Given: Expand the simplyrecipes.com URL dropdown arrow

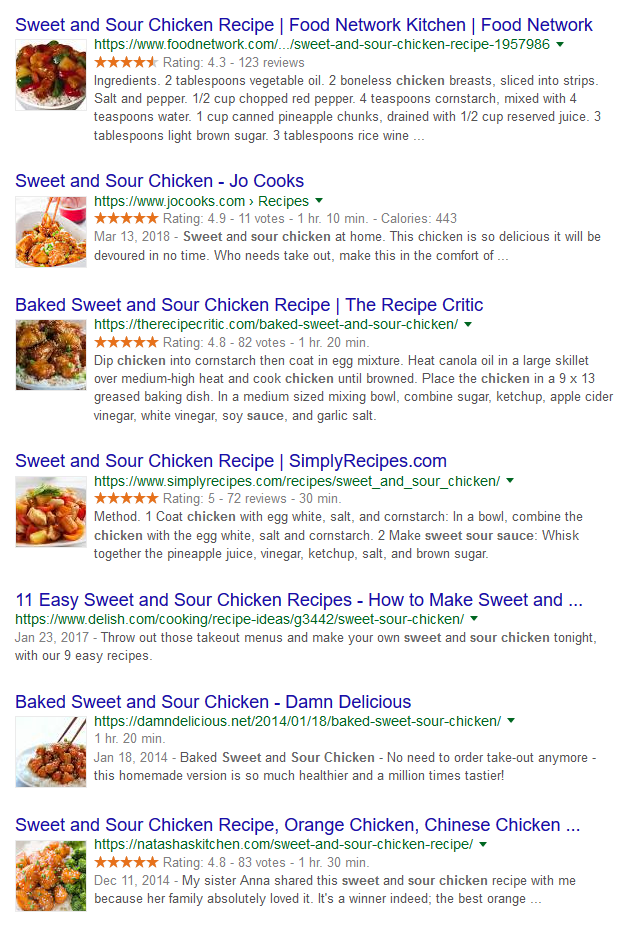Looking at the screenshot, I should (x=510, y=481).
